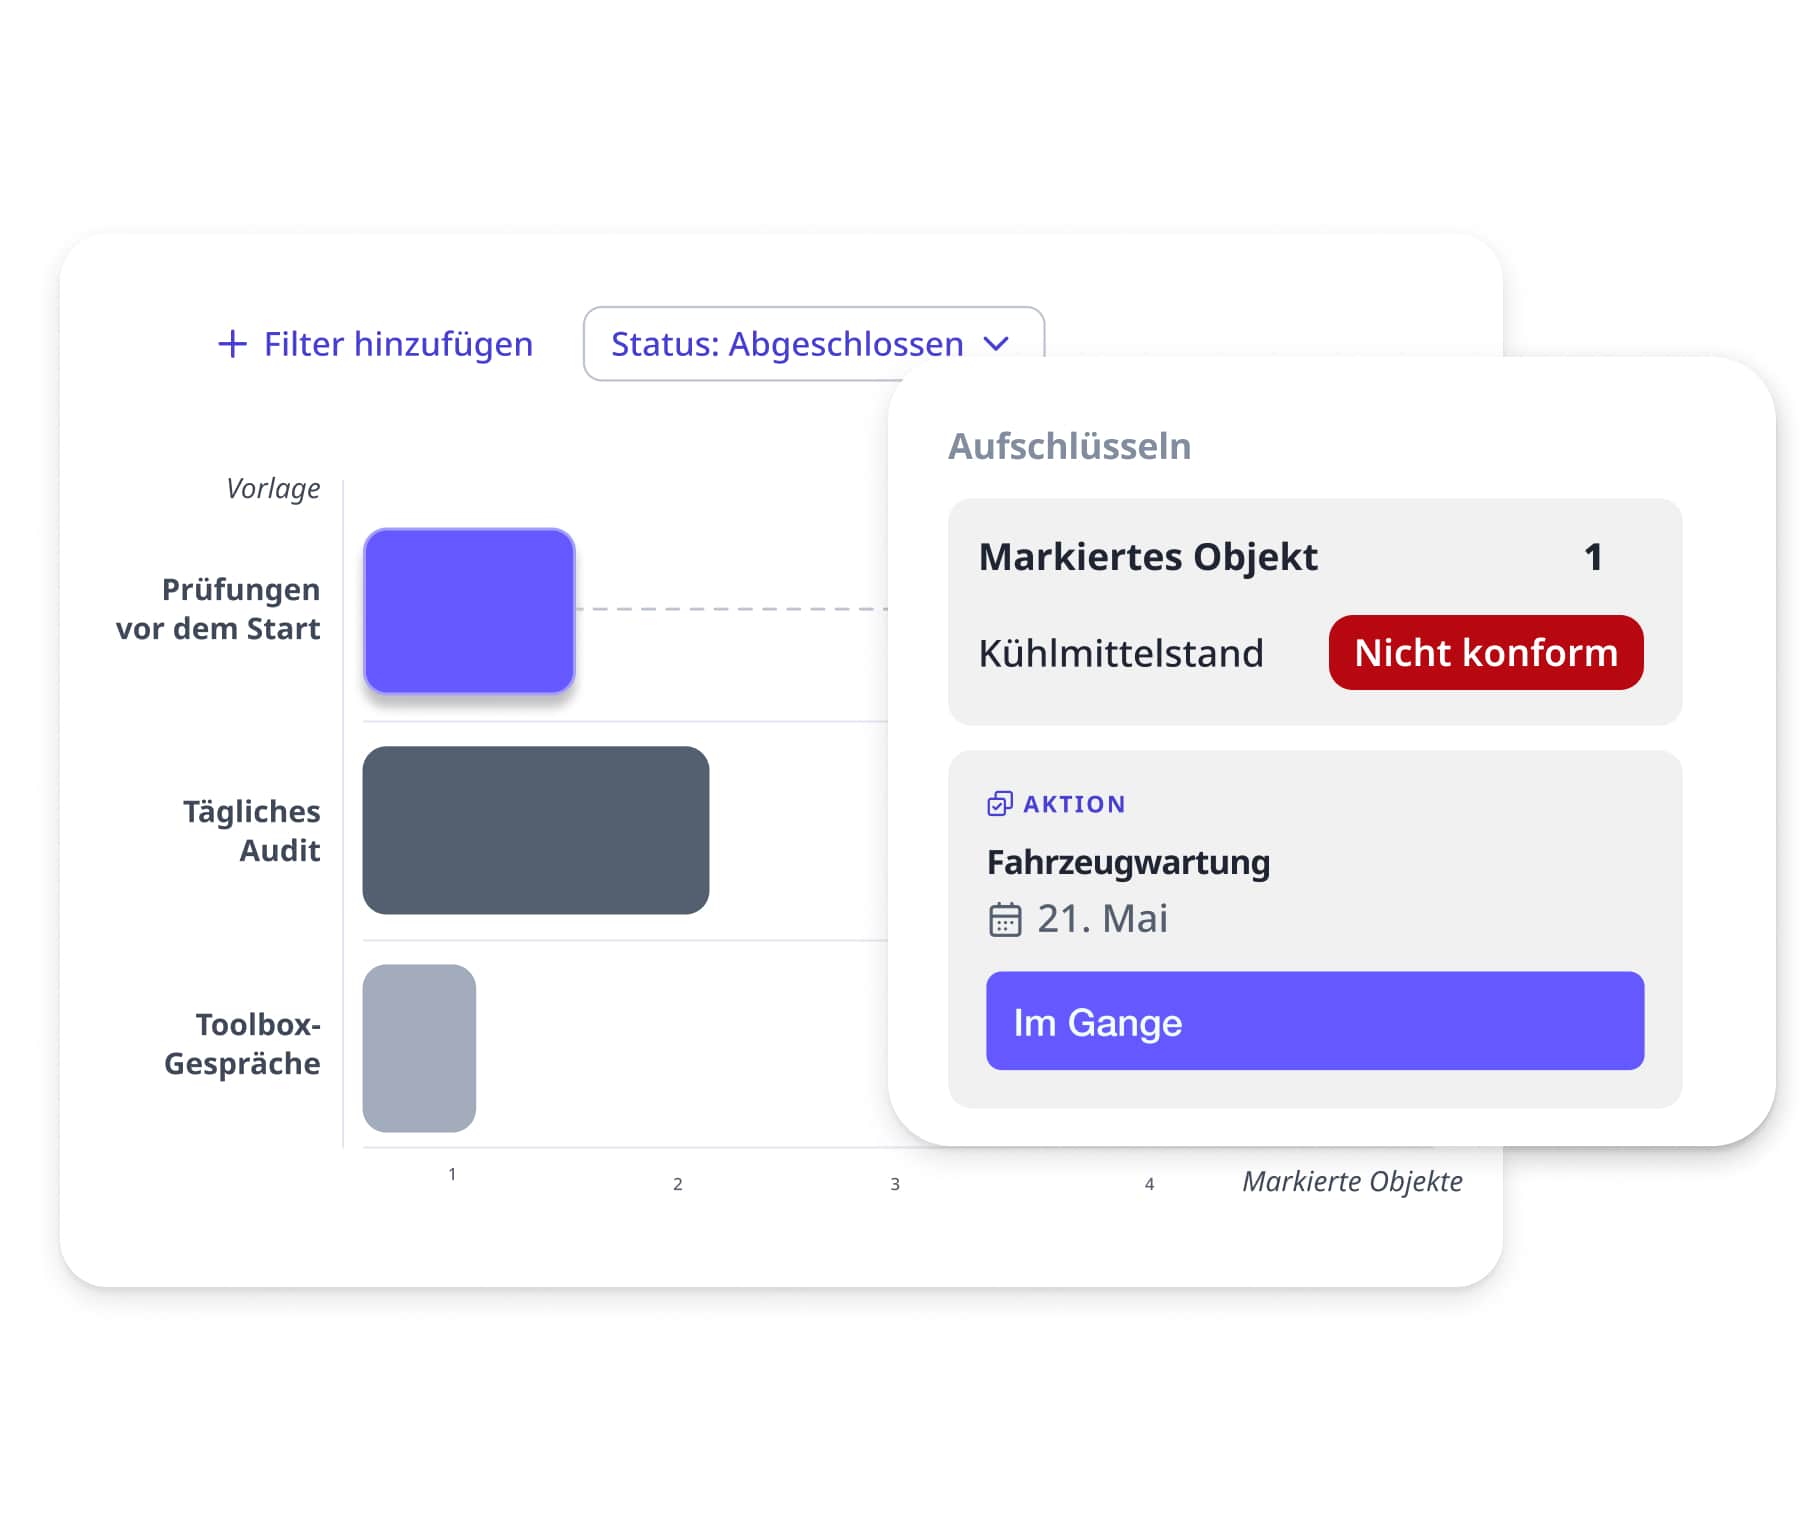Click the Filter hinzufügen link

point(398,344)
